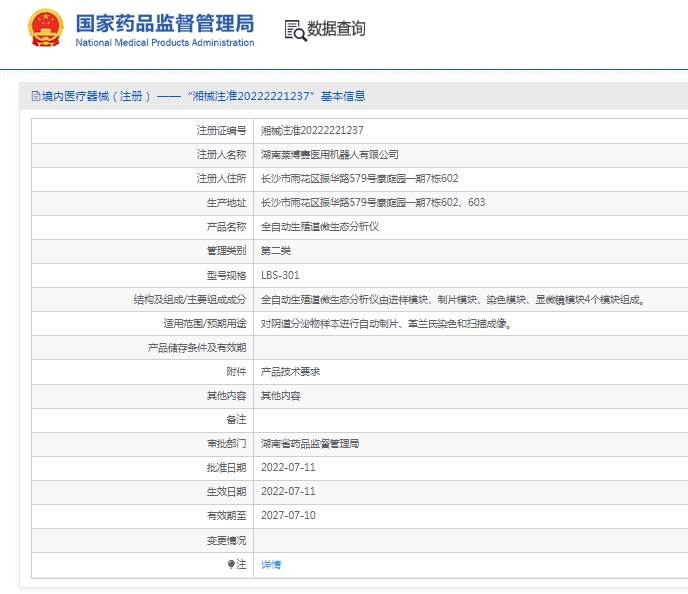688x594 pixels.
Task: Click the 境内医疗器械（注册）基本信息 heading
Action: pos(204,96)
